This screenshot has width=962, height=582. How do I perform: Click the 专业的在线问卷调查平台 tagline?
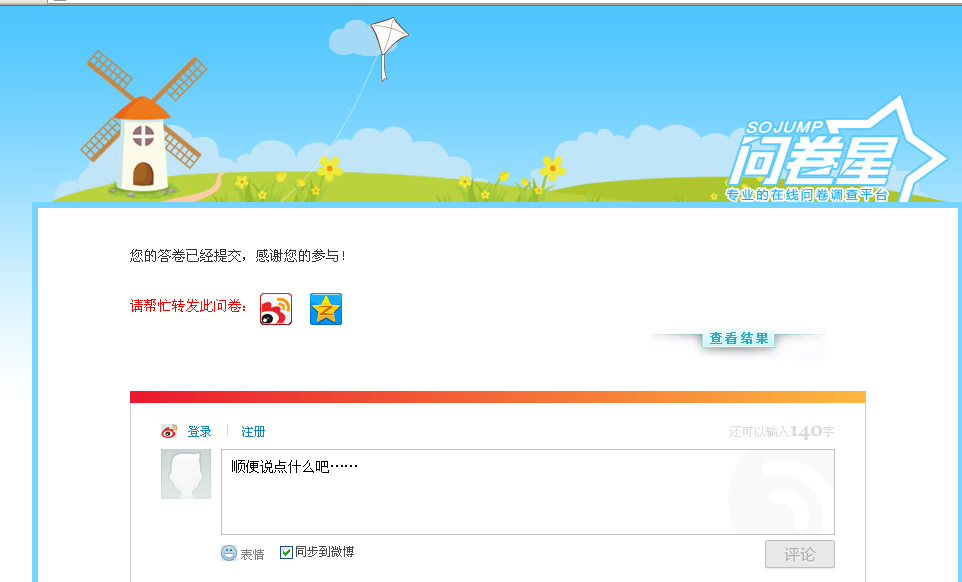point(807,195)
